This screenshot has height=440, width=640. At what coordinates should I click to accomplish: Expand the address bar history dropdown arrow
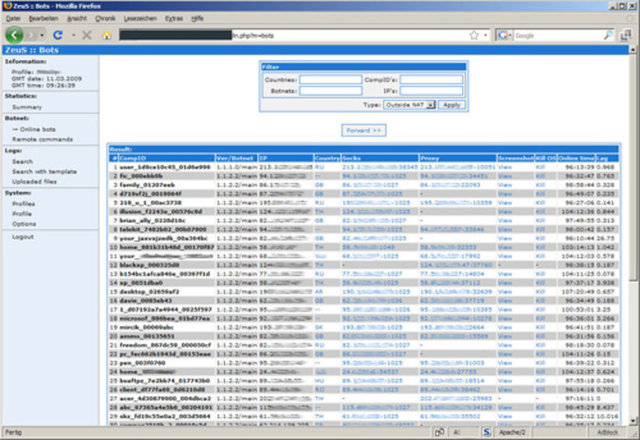(487, 34)
